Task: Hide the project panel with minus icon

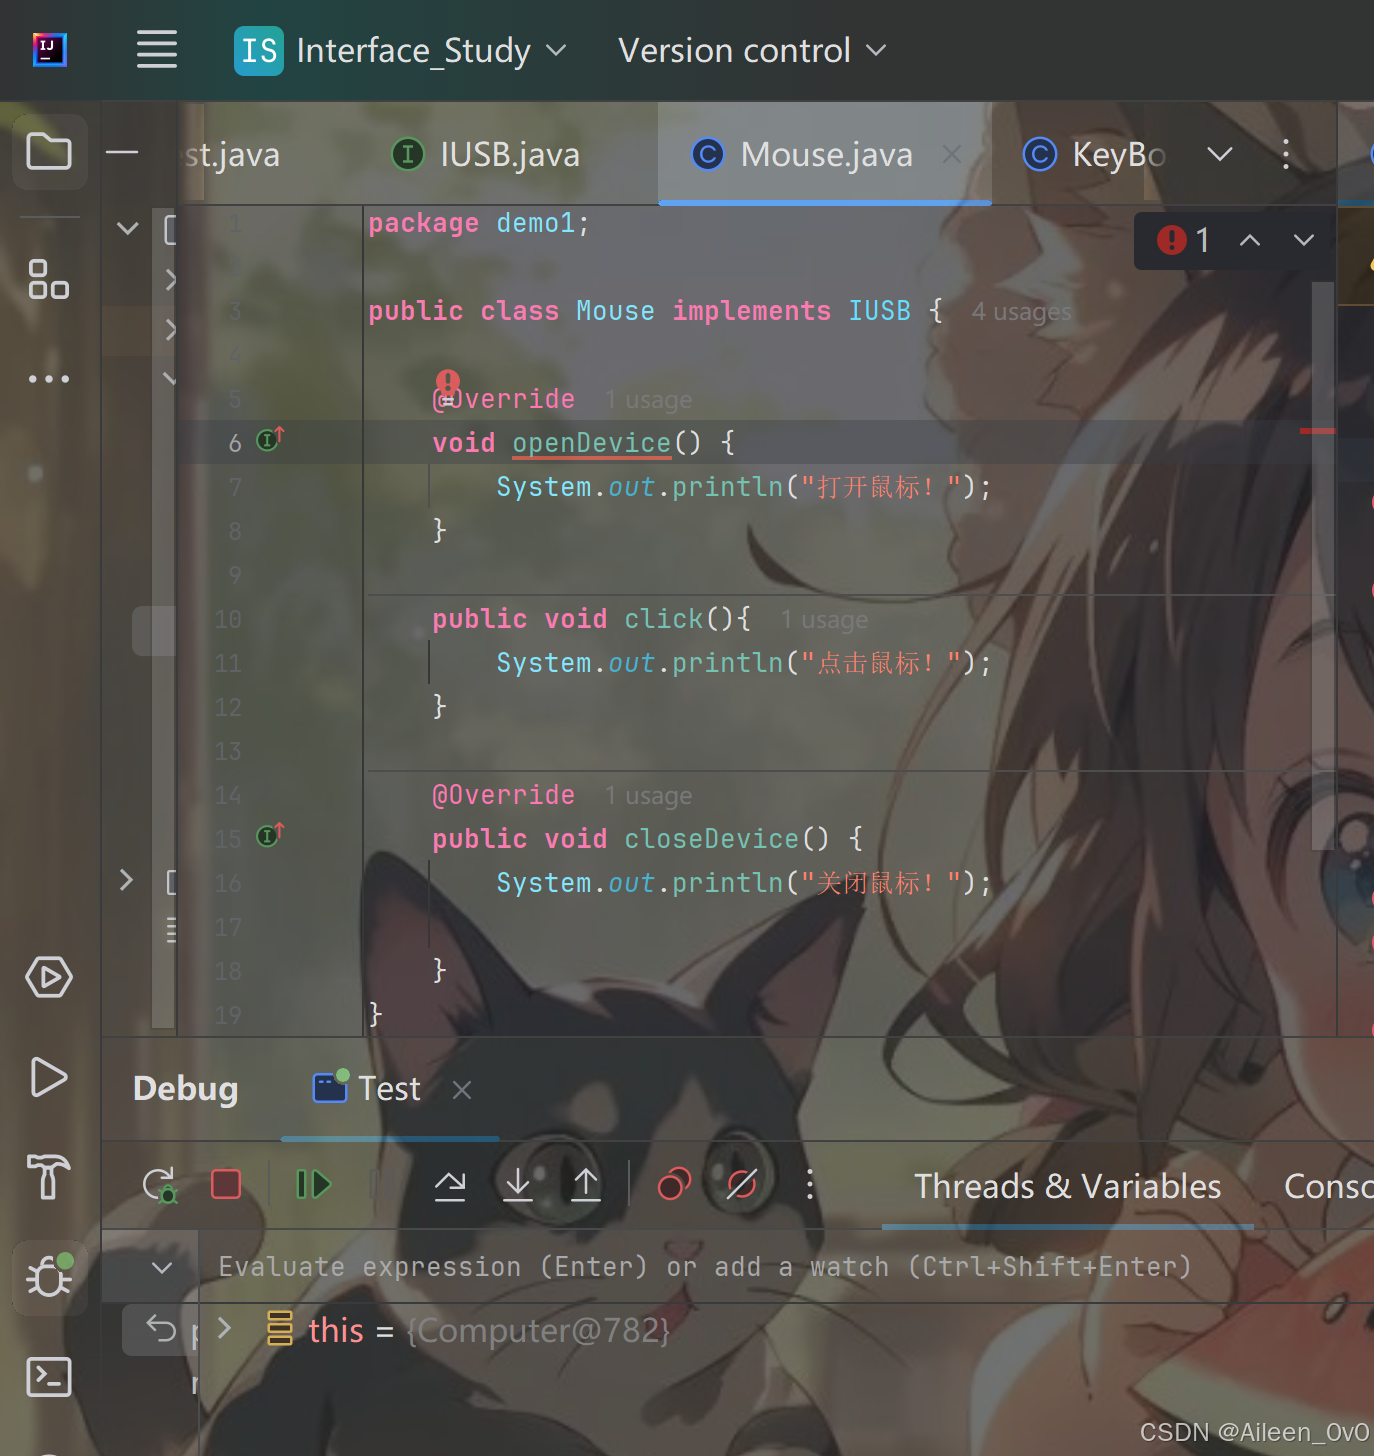Action: pos(122,152)
